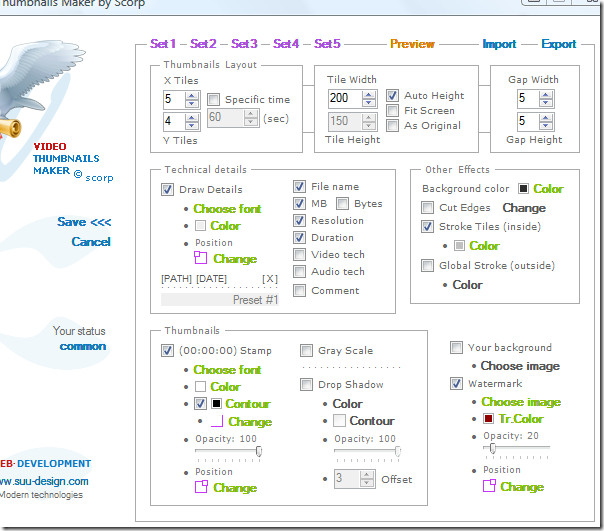The height and width of the screenshot is (531, 604).
Task: Enable Your background option
Action: [456, 348]
